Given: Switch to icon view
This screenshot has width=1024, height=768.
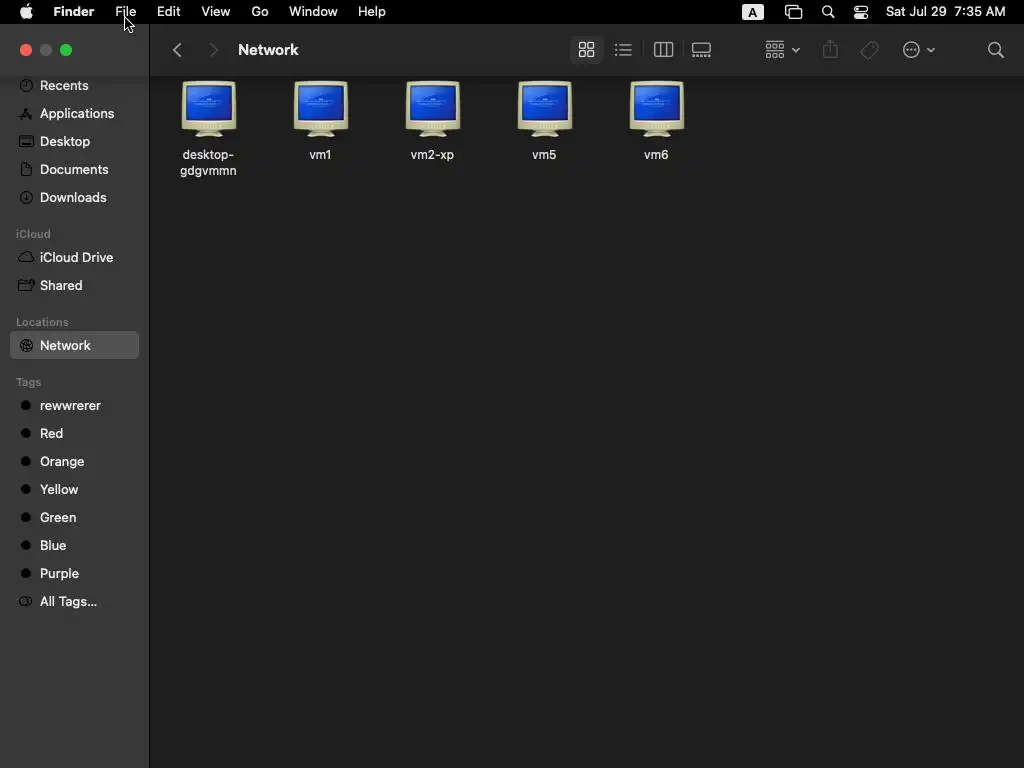Looking at the screenshot, I should tap(586, 50).
